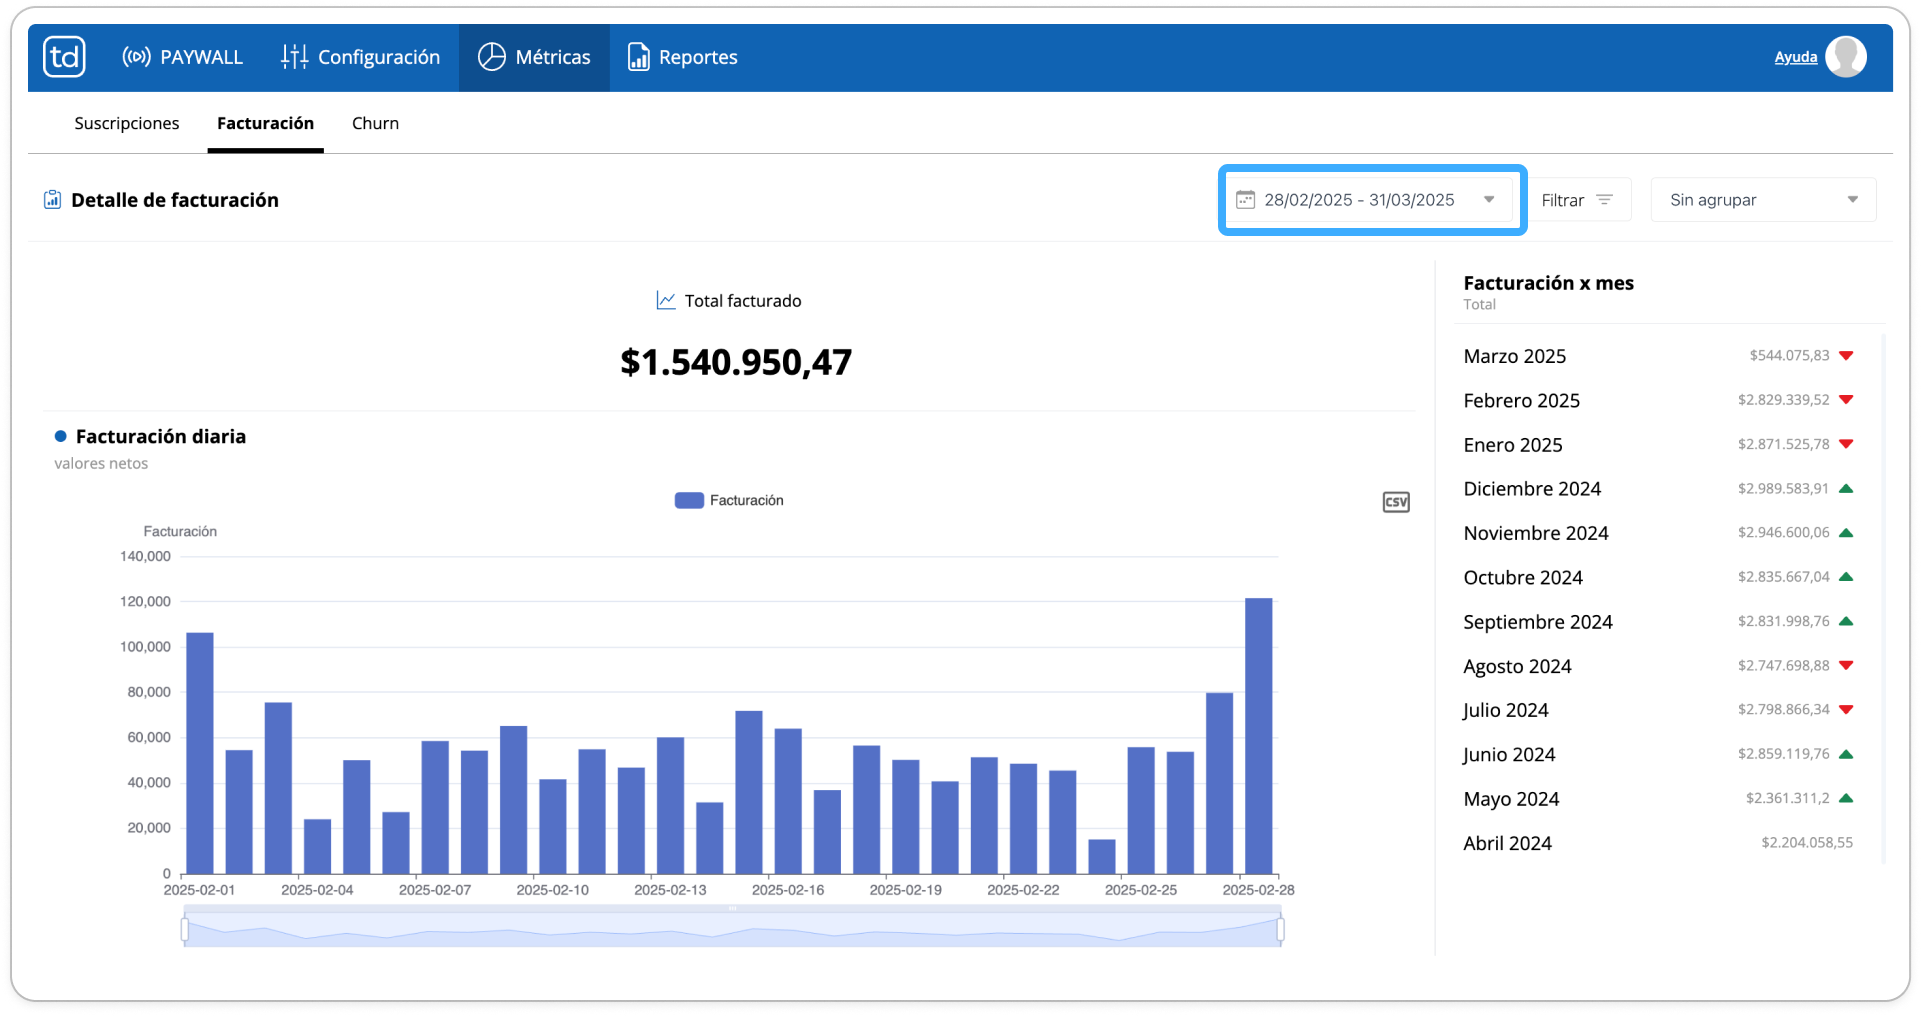Click the red down arrow beside $544.075,83
The image size is (1922, 1016).
click(x=1846, y=356)
